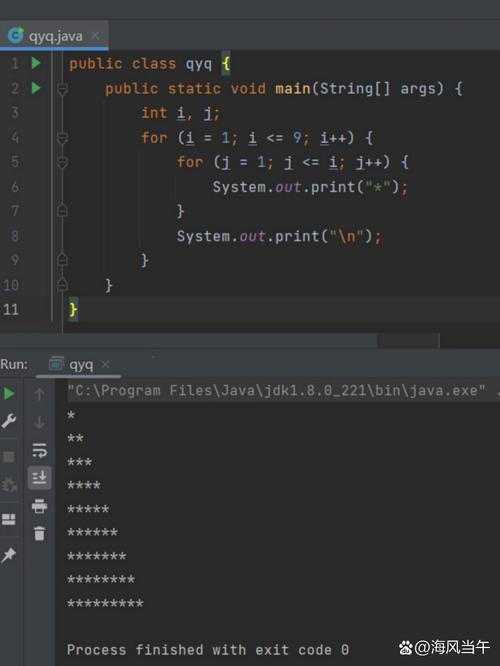Viewport: 500px width, 666px height.
Task: Toggle soft-wrap in console output
Action: click(x=40, y=450)
